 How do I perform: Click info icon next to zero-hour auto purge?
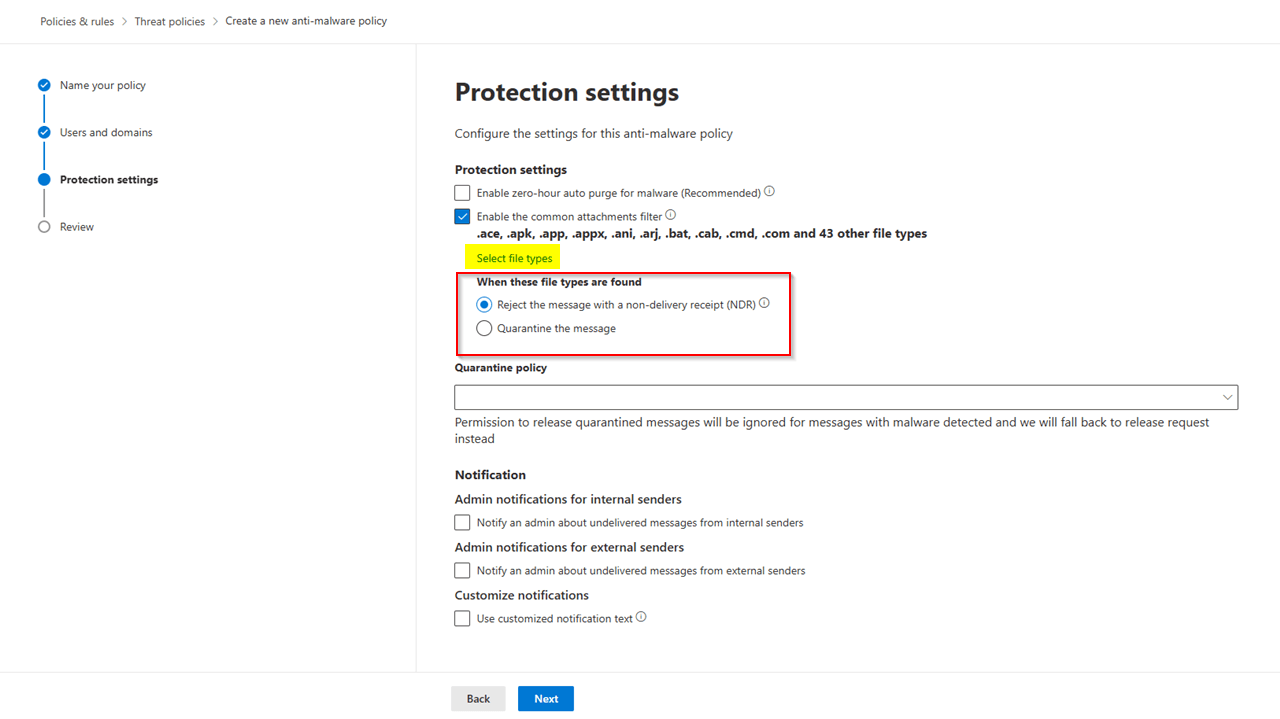tap(768, 191)
